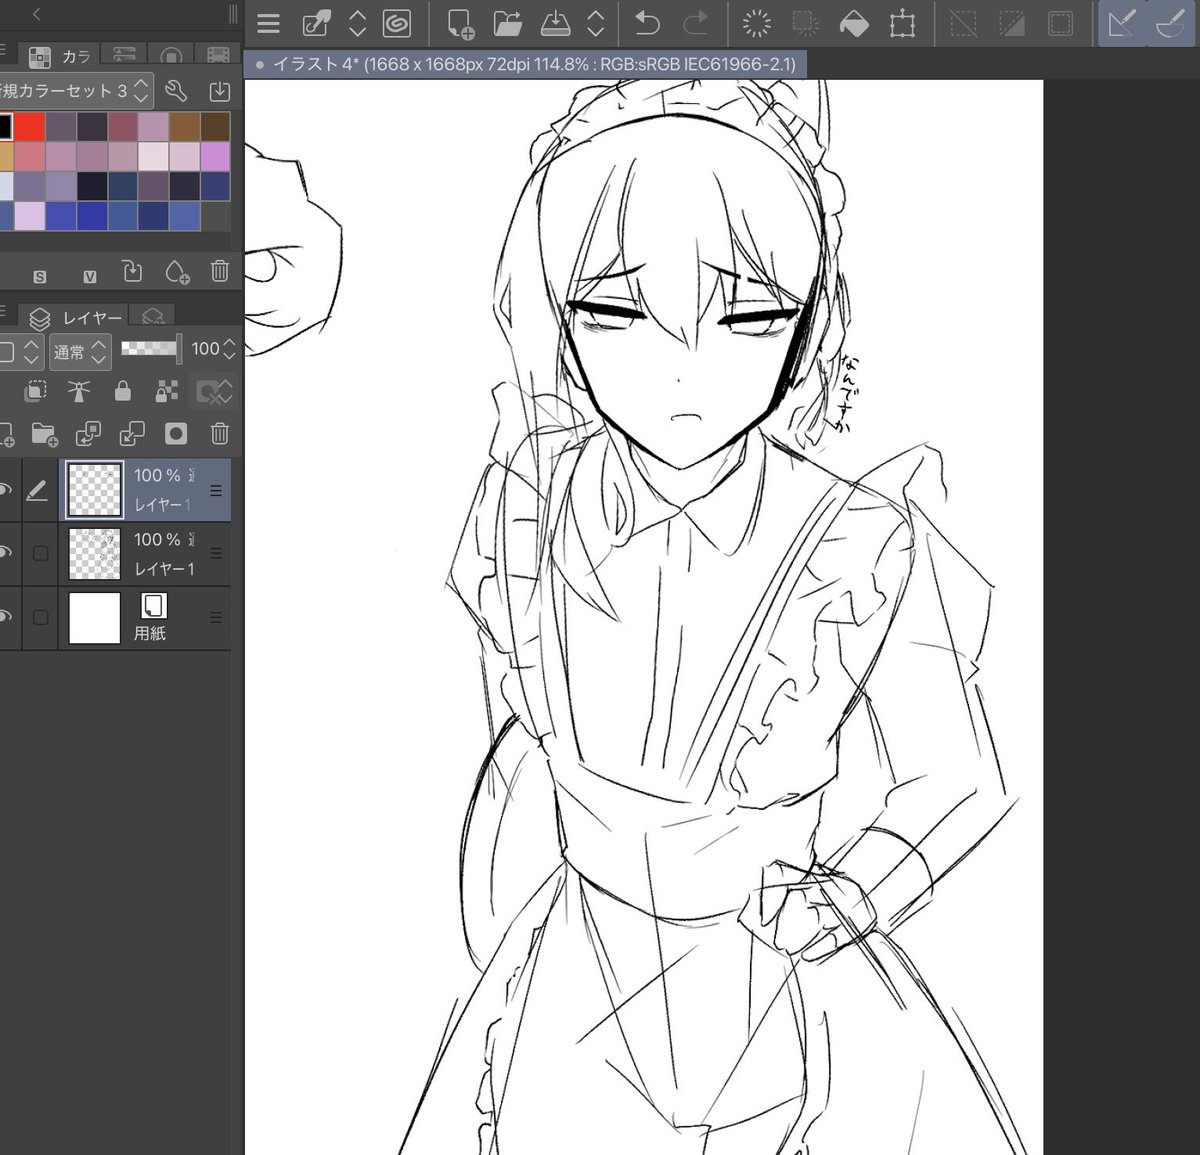Click the layer opacity slider
This screenshot has width=1200, height=1155.
tap(151, 348)
